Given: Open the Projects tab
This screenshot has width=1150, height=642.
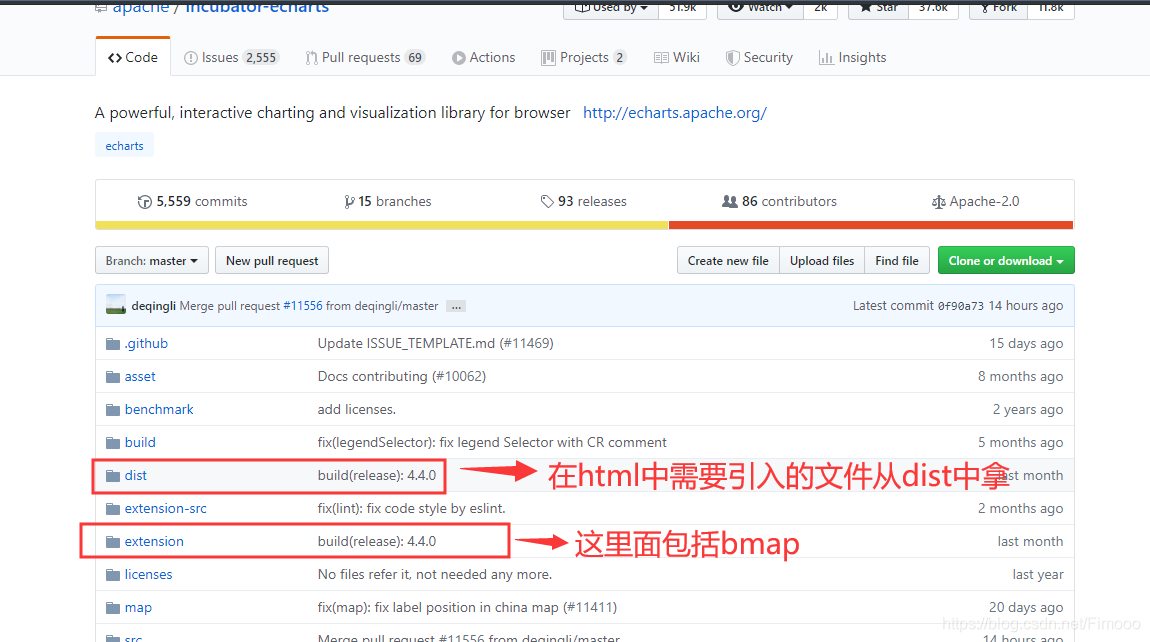Looking at the screenshot, I should point(583,57).
